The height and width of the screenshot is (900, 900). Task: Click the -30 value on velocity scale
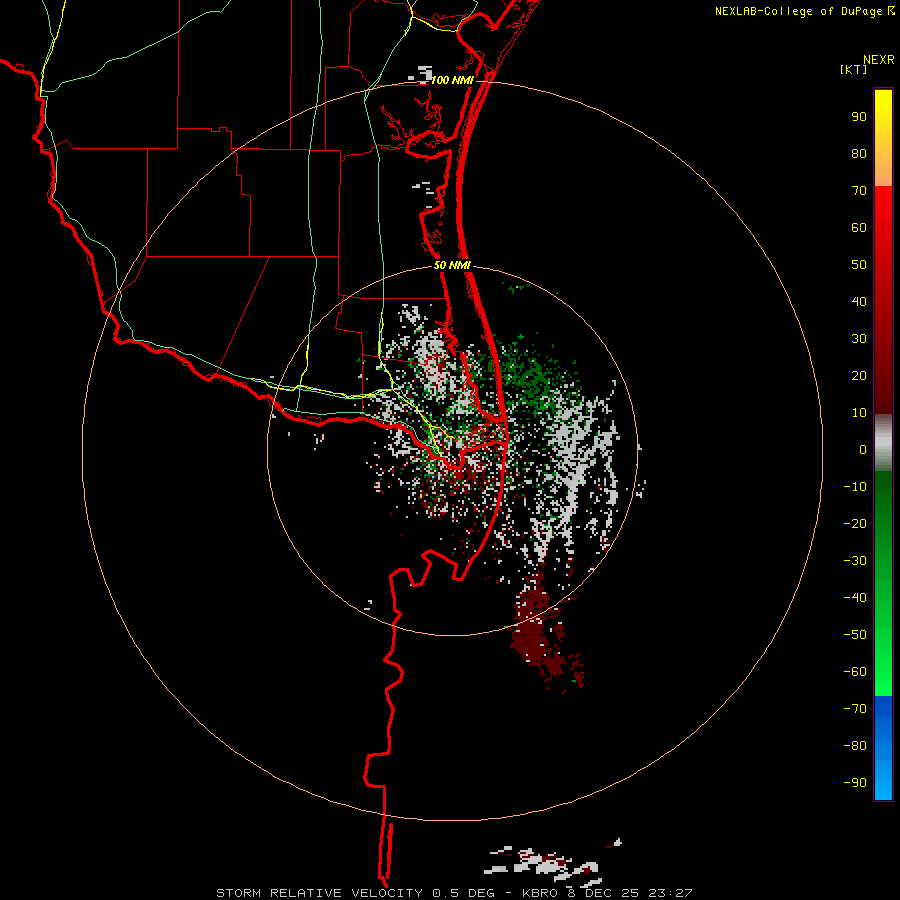855,561
